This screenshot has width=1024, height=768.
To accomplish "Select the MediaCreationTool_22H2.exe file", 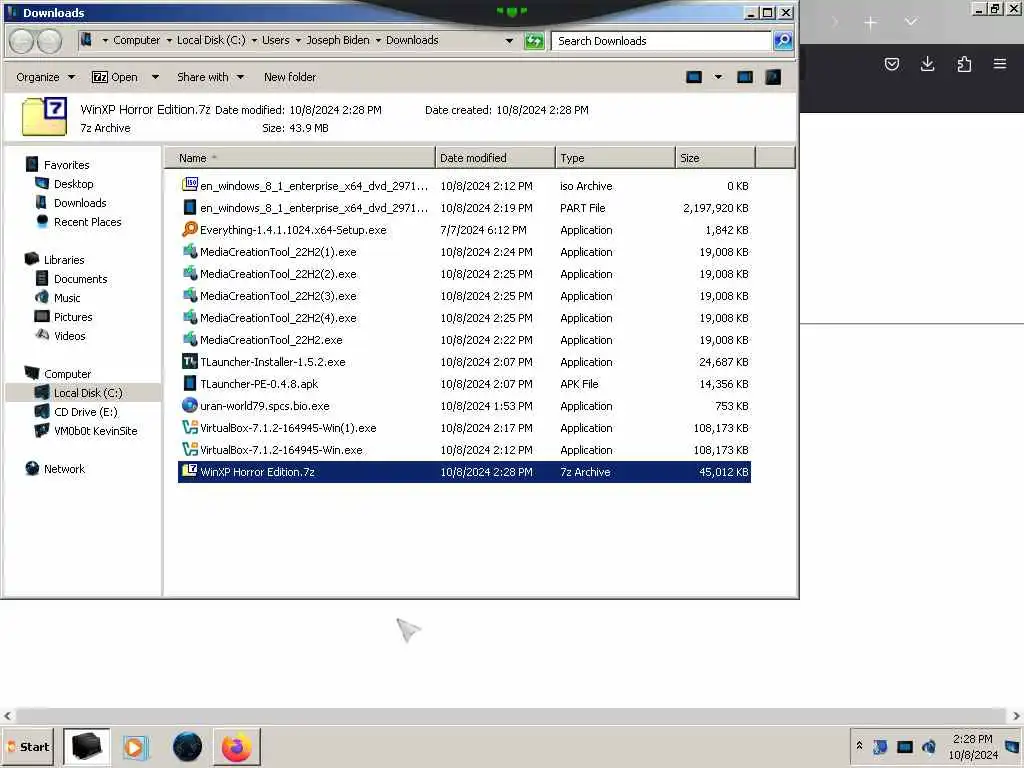I will [464, 340].
